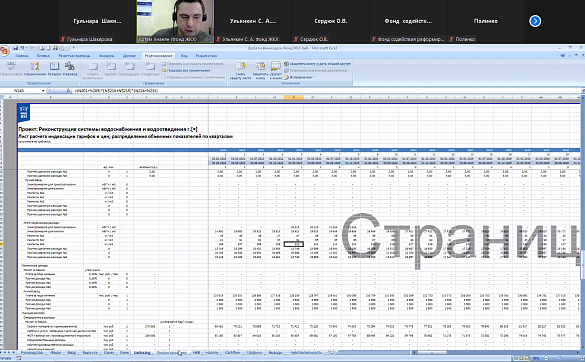
Task: Open the Разработчик ribbon tab
Action: click(x=206, y=56)
